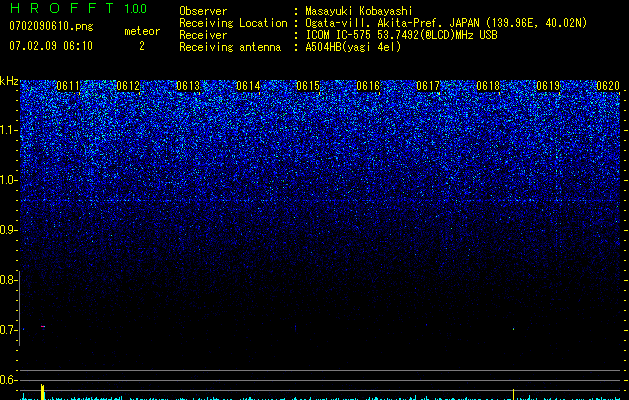Click the 0.9 kHz axis label
The image size is (629, 400).
pyautogui.click(x=8, y=230)
